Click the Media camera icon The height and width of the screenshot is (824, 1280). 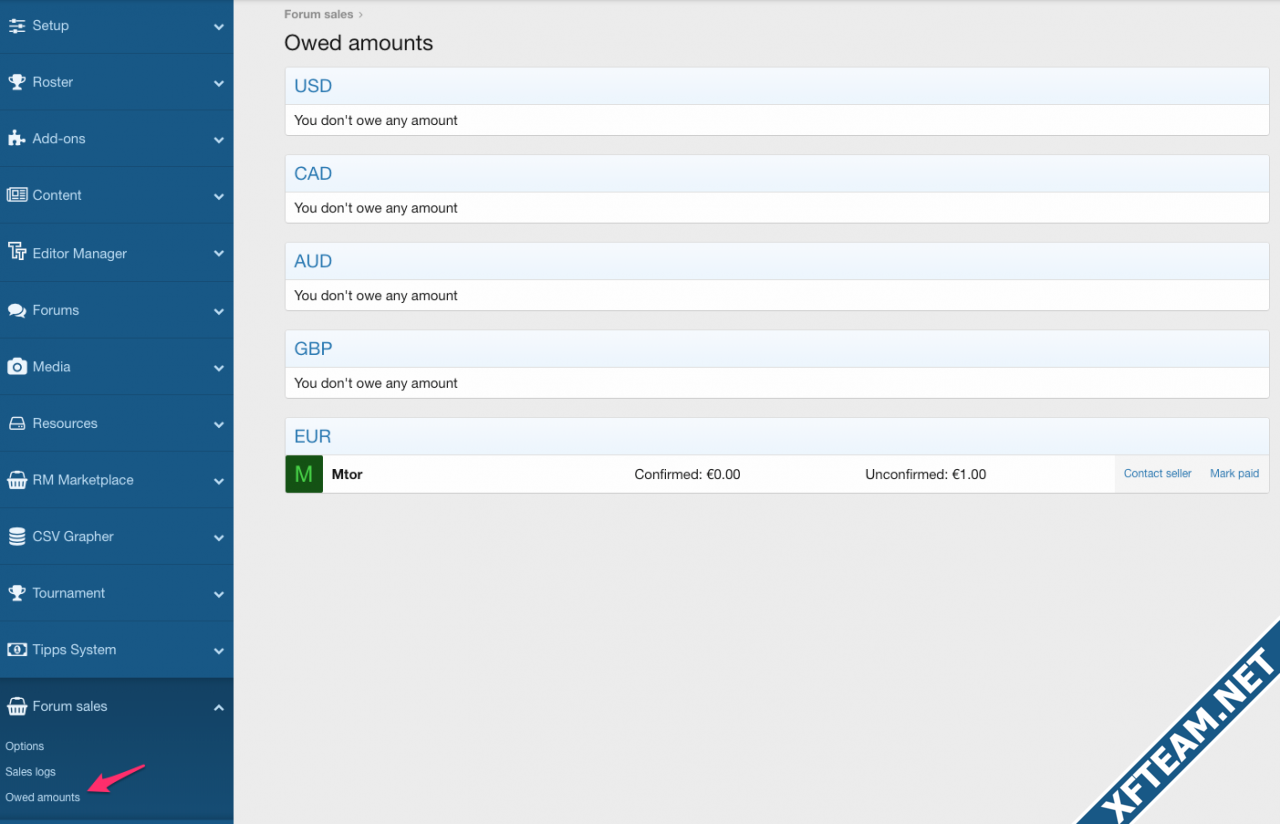[17, 367]
